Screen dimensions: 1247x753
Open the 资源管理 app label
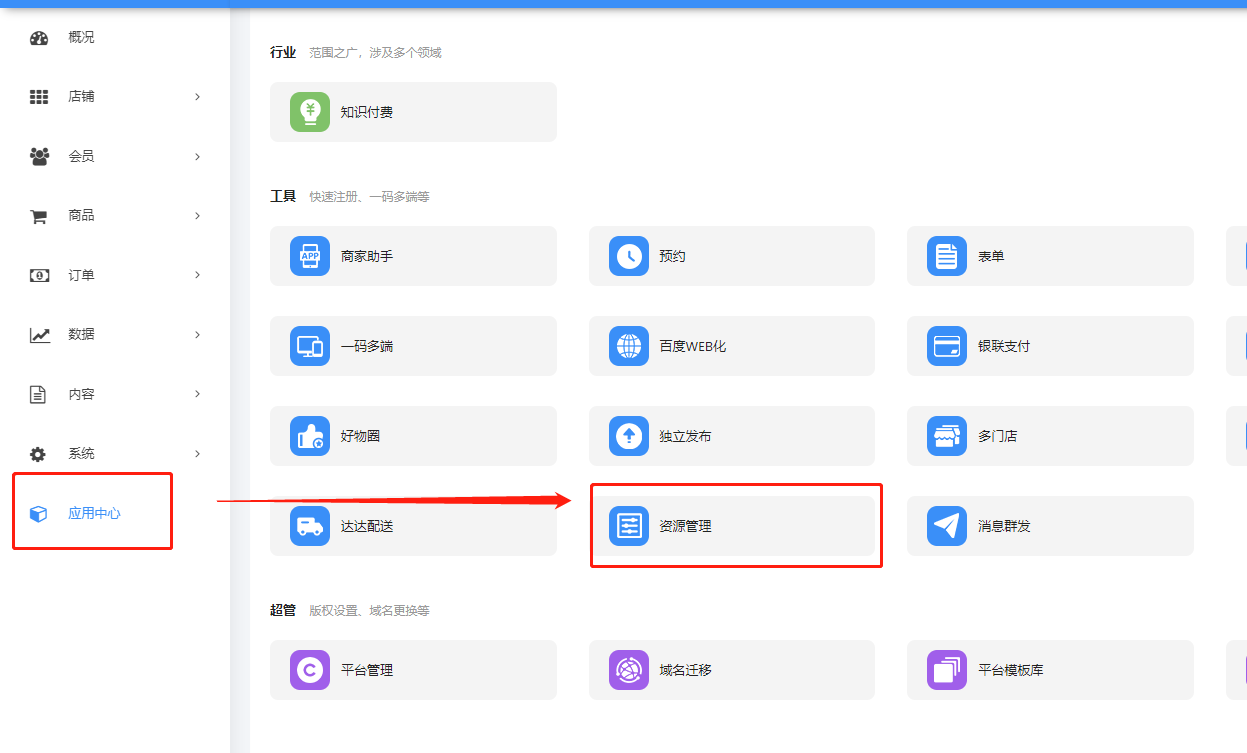[685, 526]
